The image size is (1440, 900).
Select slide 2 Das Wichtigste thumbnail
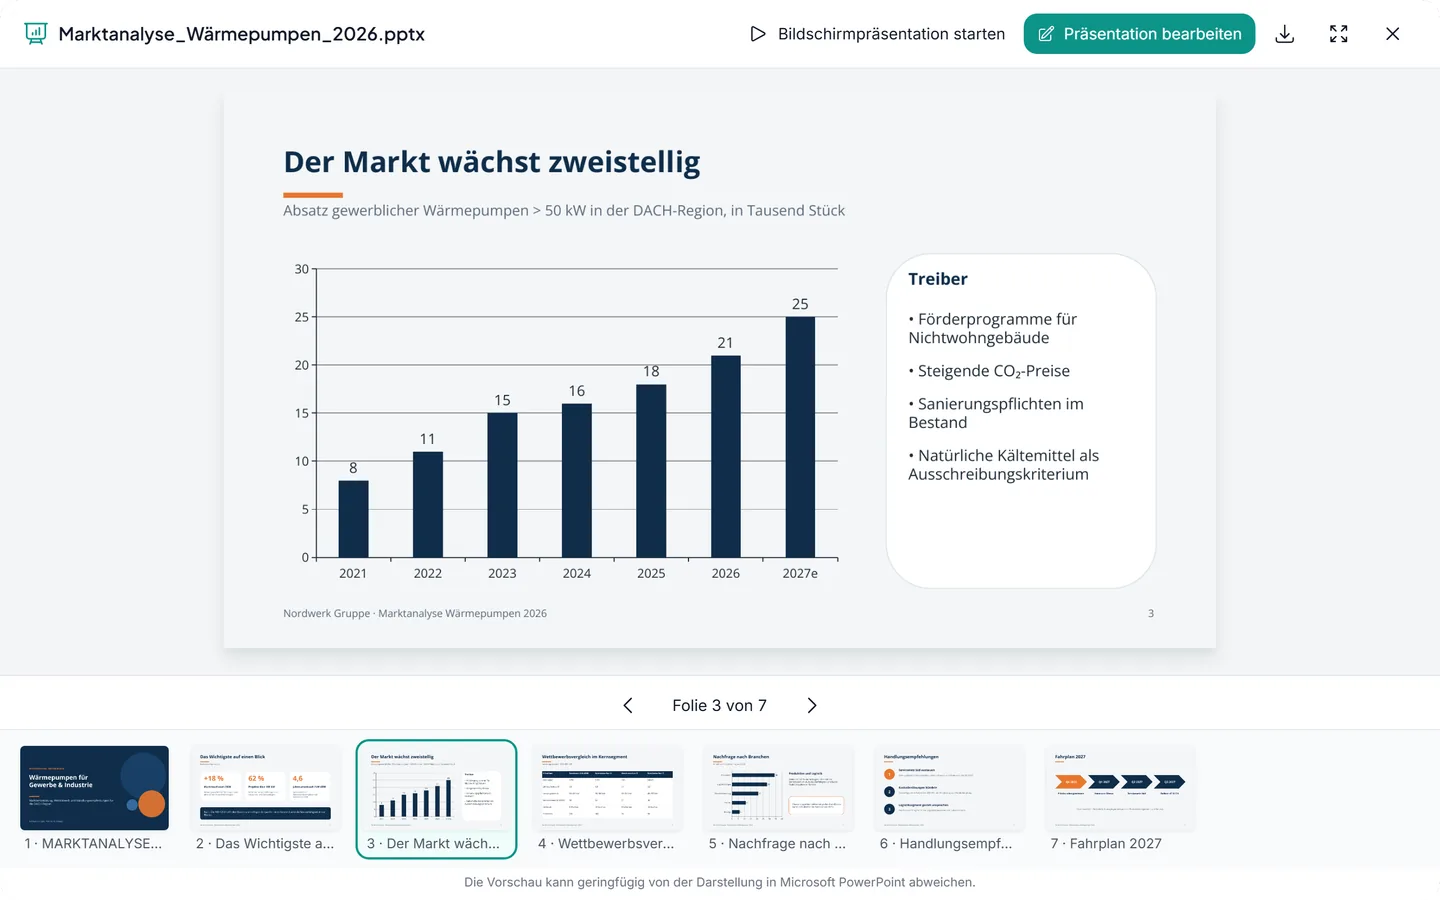coord(266,799)
